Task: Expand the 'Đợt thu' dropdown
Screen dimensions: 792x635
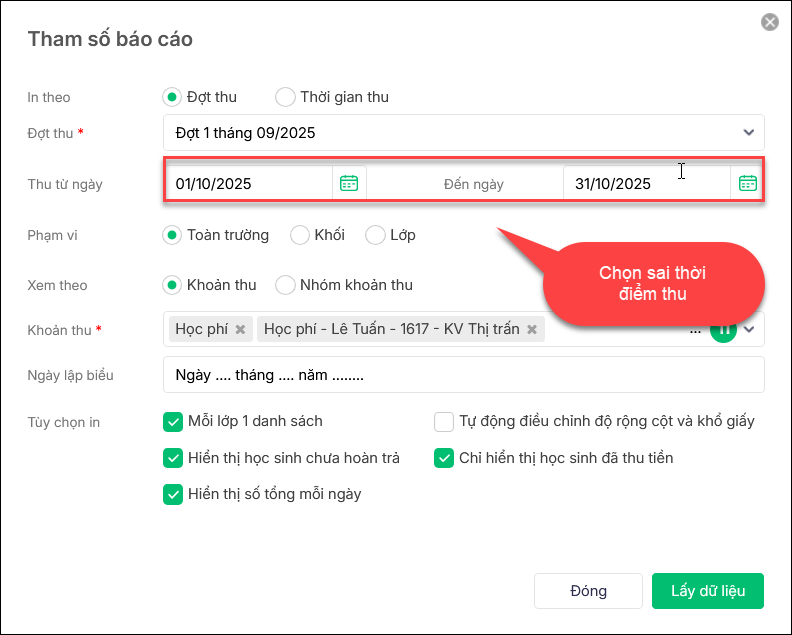Action: pyautogui.click(x=748, y=132)
